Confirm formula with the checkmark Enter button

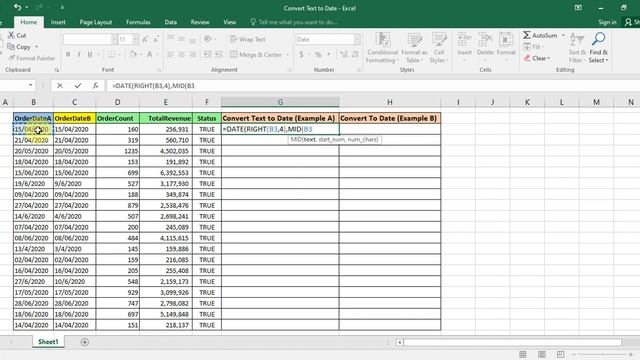coord(78,85)
